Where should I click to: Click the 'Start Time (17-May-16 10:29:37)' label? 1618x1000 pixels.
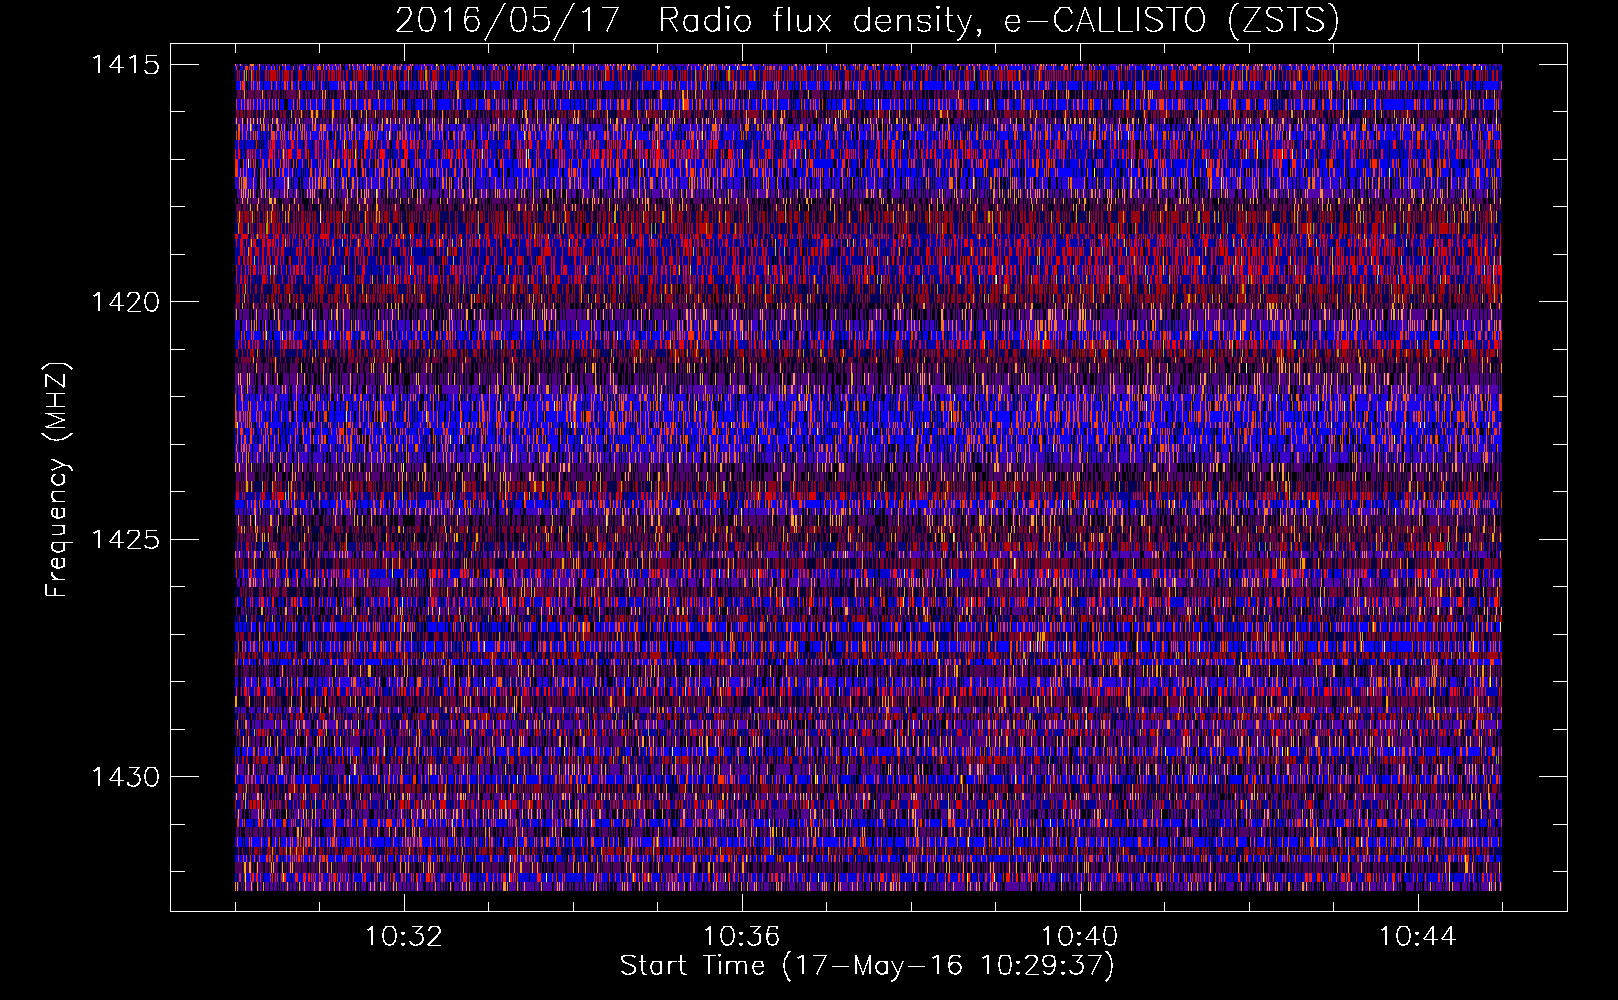click(x=867, y=966)
